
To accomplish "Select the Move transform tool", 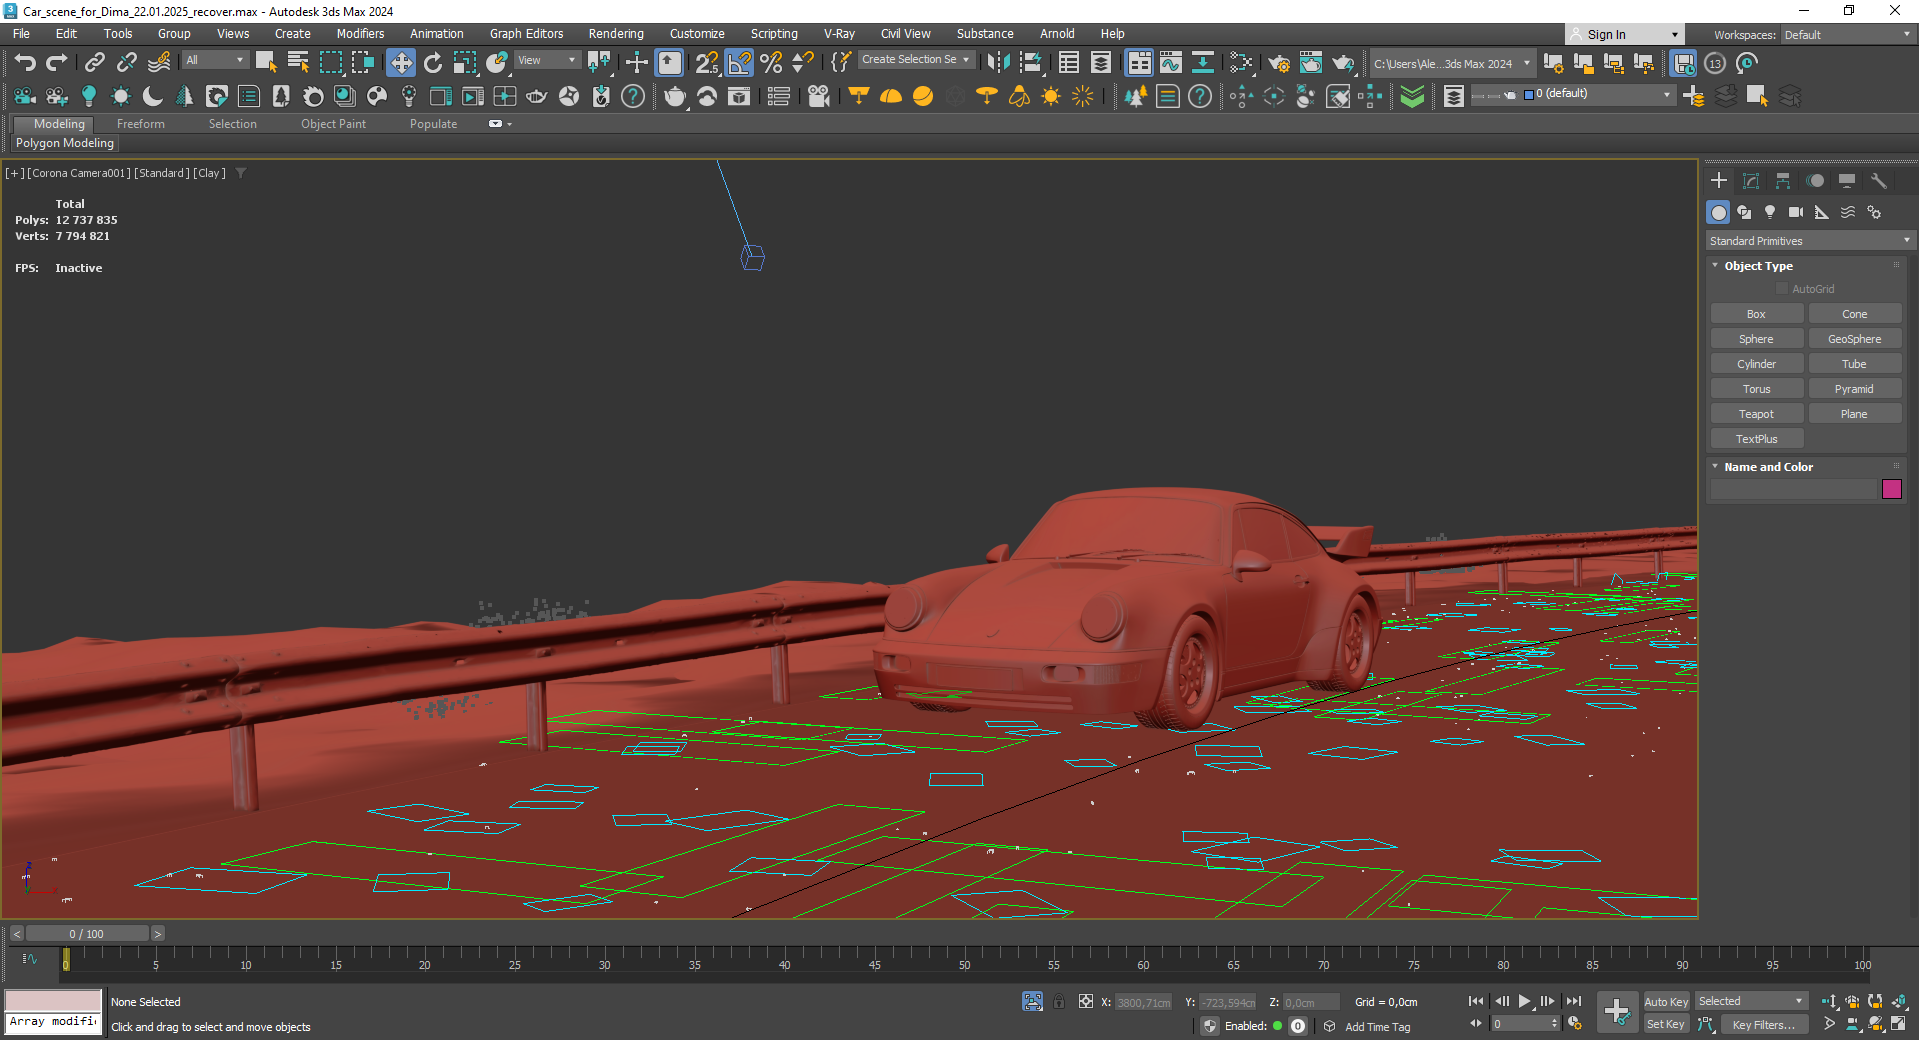I will pyautogui.click(x=400, y=63).
